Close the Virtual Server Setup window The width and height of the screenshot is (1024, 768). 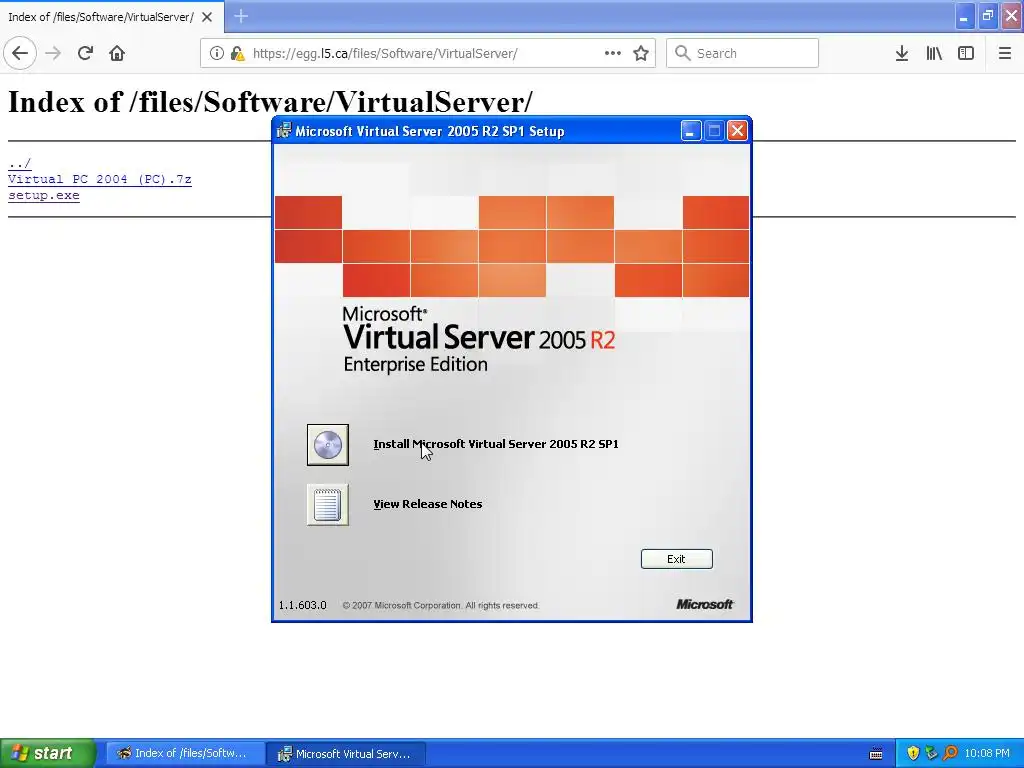pyautogui.click(x=737, y=131)
